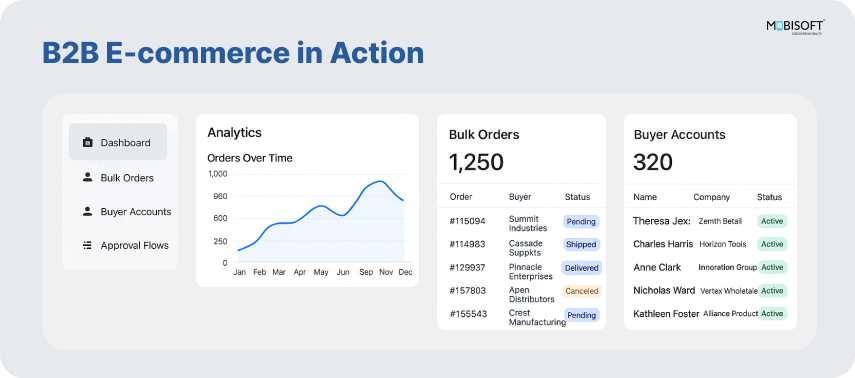Screen dimensions: 855x378
Task: Click the buyer Apen Distributors
Action: (x=532, y=295)
